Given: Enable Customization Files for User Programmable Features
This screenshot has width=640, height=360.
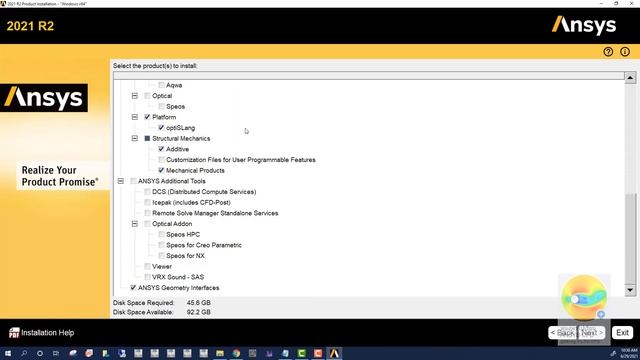Looking at the screenshot, I should click(x=161, y=160).
